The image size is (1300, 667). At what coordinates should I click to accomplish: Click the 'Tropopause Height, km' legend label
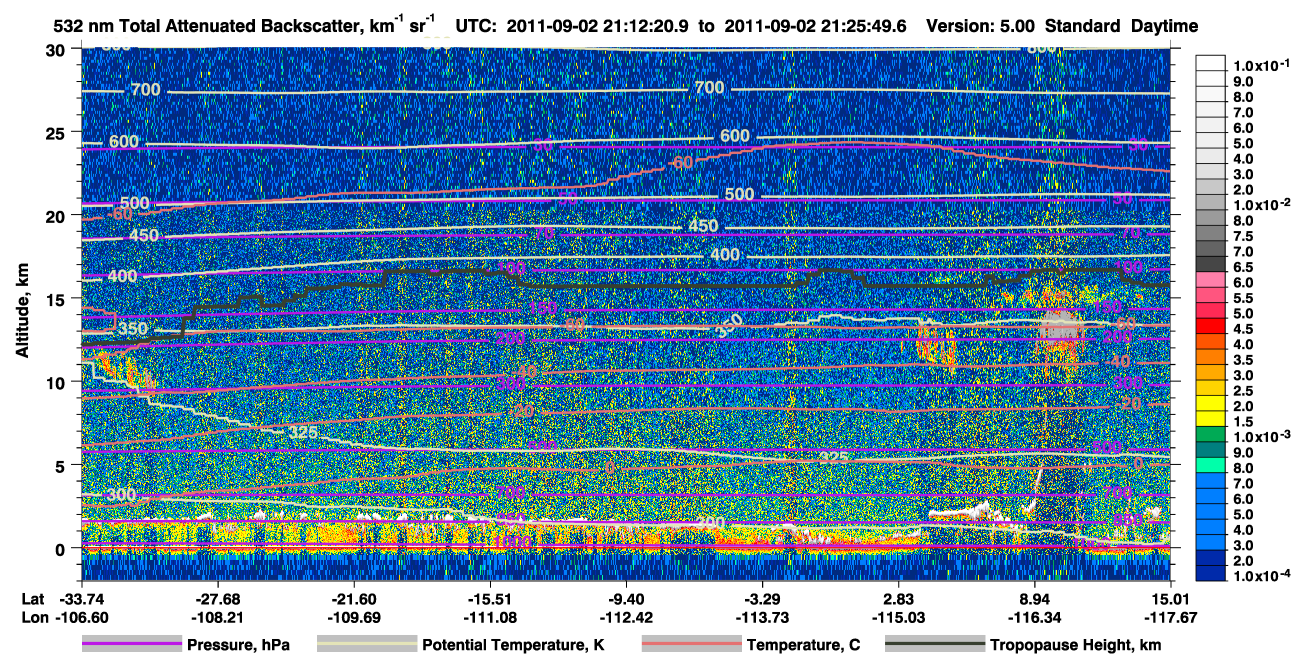click(1076, 645)
